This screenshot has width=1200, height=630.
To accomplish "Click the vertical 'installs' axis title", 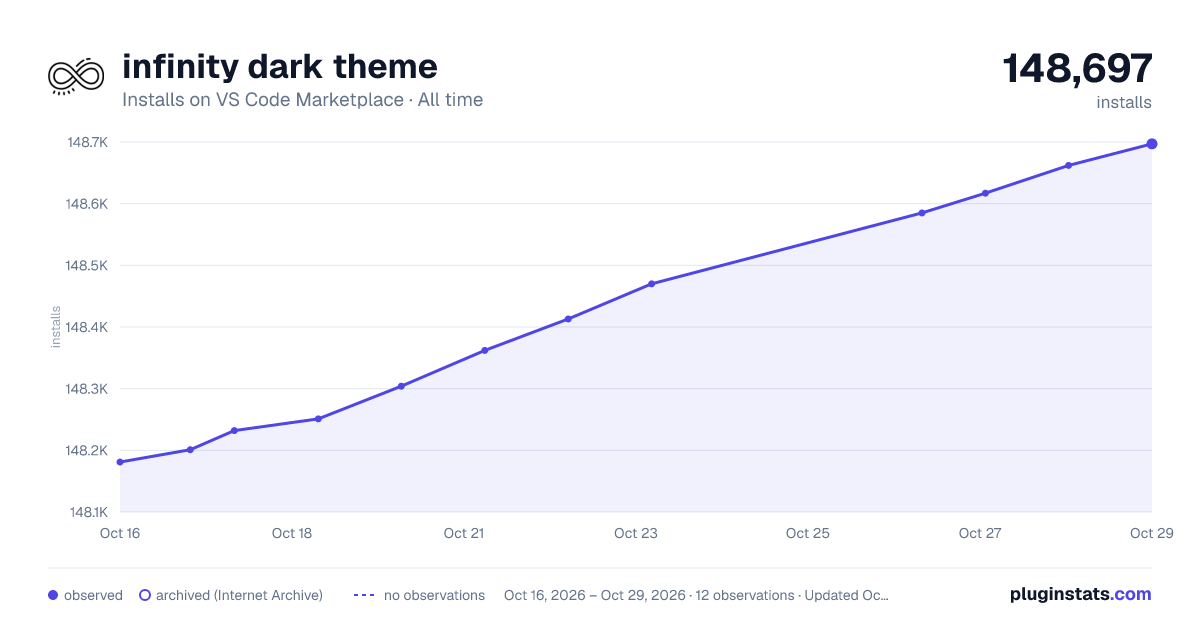I will (56, 327).
